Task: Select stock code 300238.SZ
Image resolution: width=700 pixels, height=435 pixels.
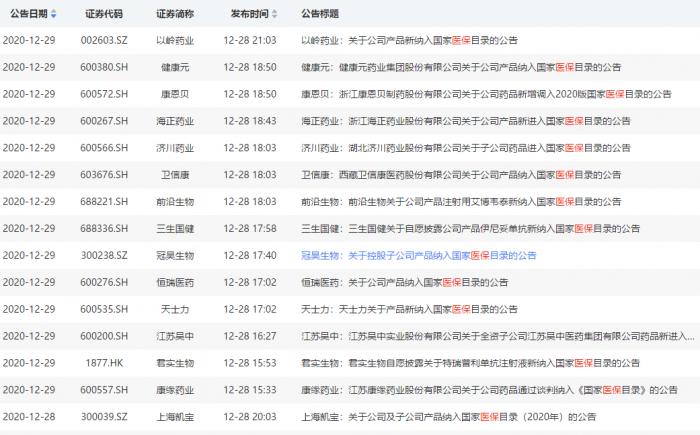Action: coord(104,255)
